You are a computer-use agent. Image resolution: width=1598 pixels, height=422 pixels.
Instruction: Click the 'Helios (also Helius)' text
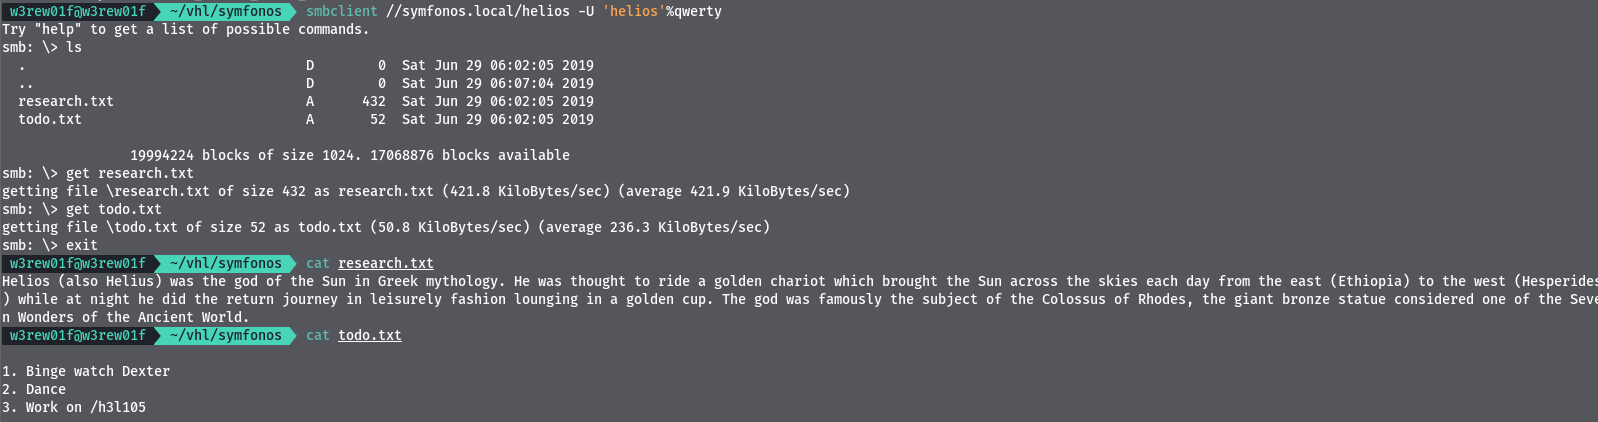82,281
